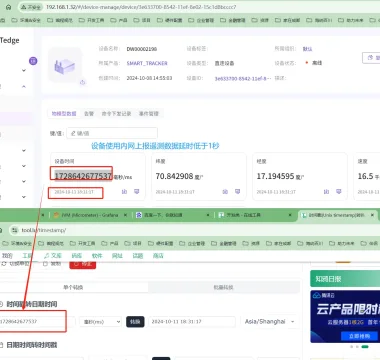Select the first device data tab left of 告警
Viewport: 380px width, 360px height.
(x=64, y=114)
